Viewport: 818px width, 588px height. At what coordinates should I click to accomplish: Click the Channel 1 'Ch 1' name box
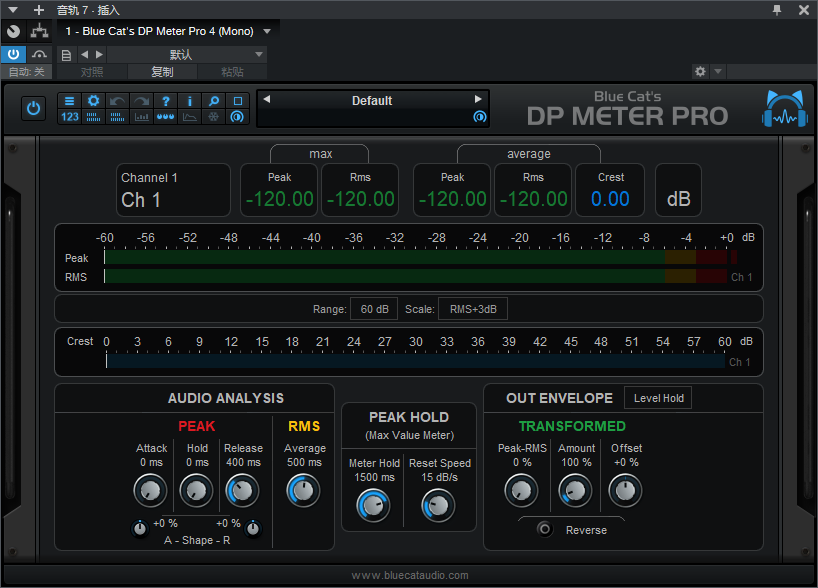[x=173, y=190]
